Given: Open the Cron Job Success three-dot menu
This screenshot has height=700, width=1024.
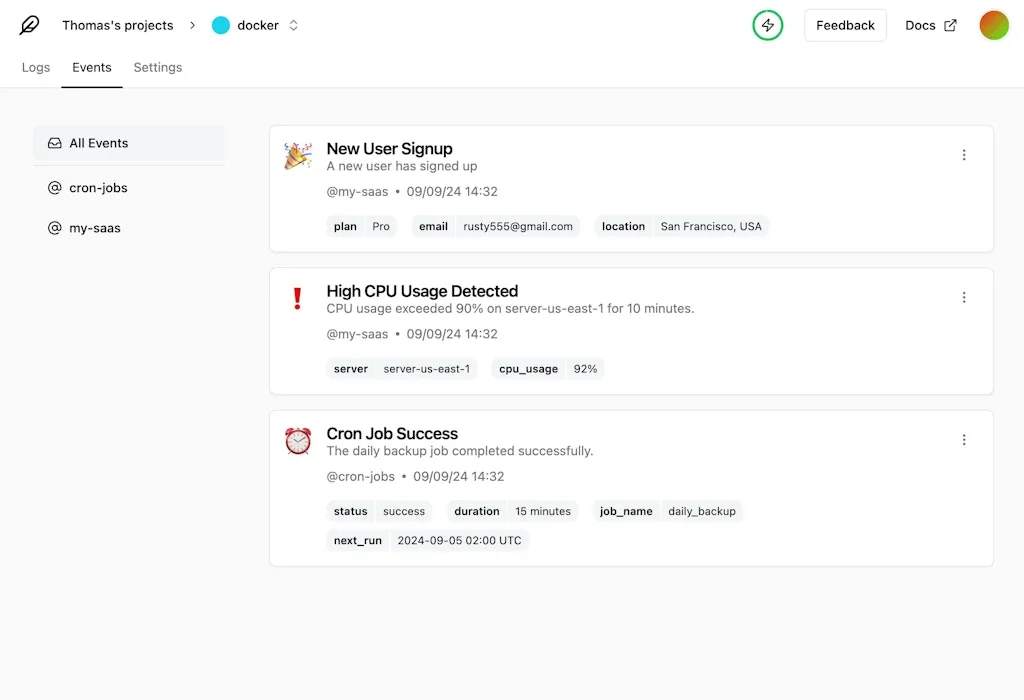Looking at the screenshot, I should point(964,439).
